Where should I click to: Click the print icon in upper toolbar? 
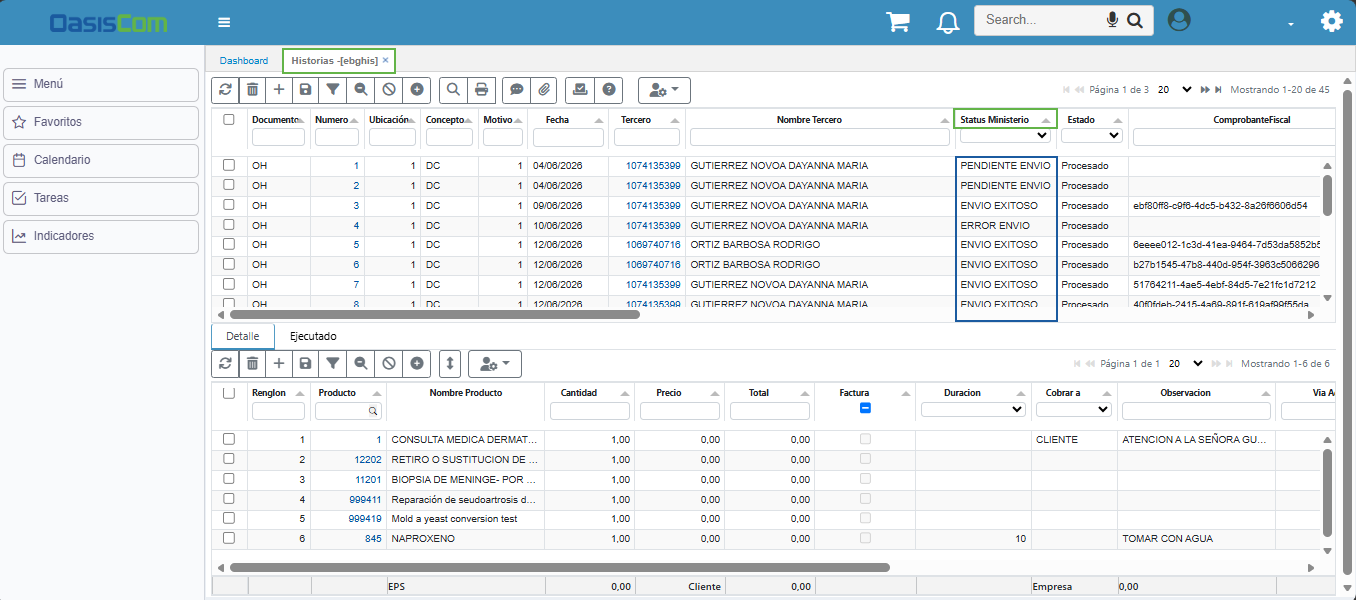click(481, 90)
